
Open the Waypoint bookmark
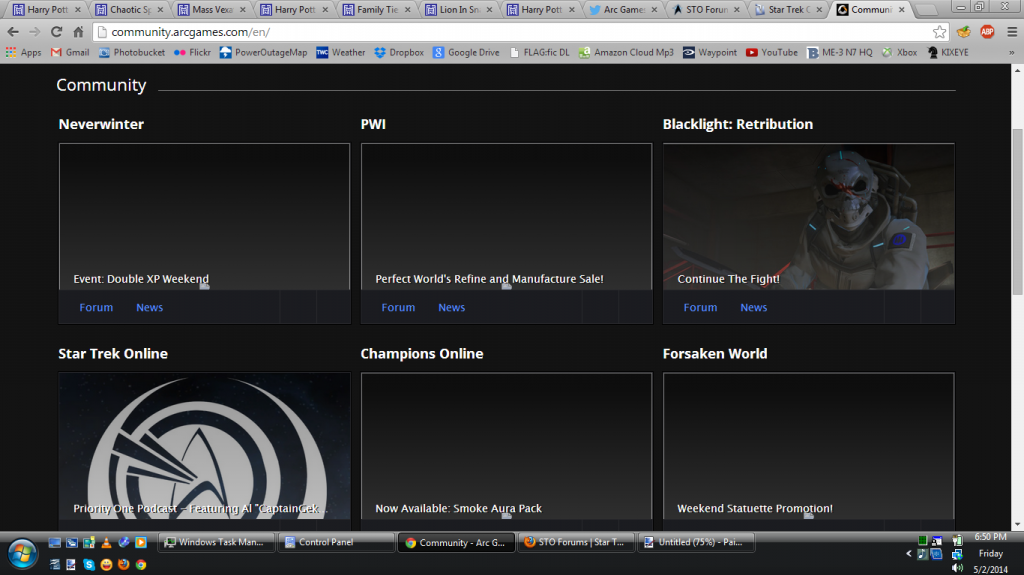(x=710, y=52)
